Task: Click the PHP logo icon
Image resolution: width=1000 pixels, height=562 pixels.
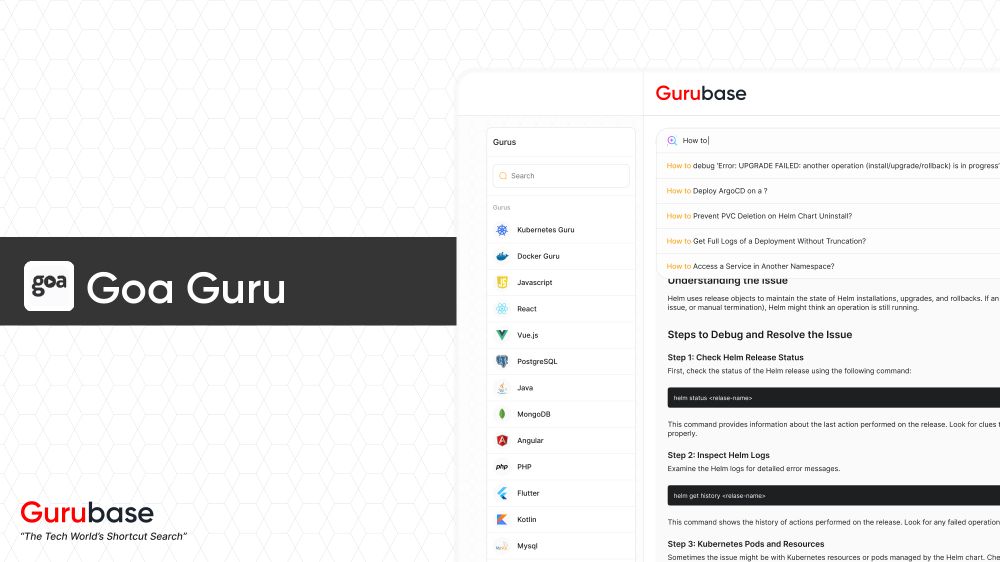Action: [x=502, y=466]
